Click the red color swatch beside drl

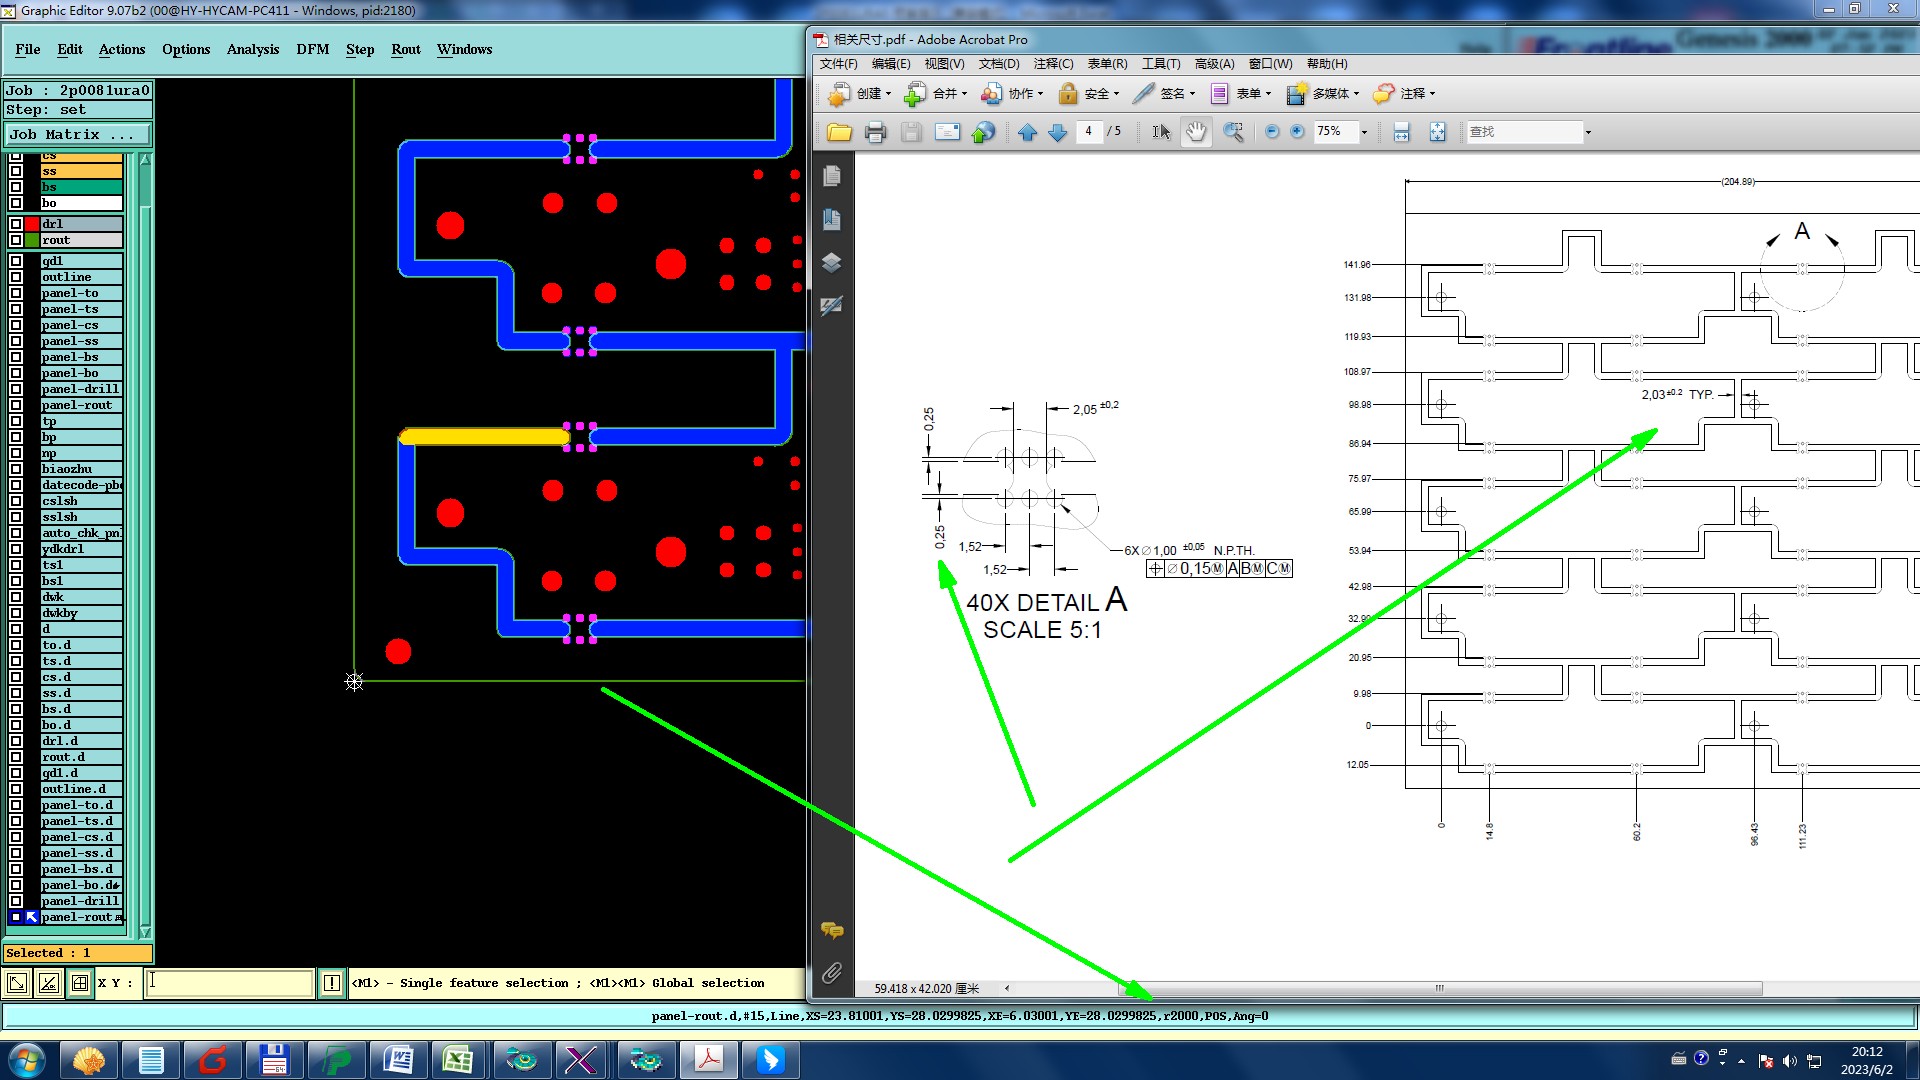coord(32,224)
